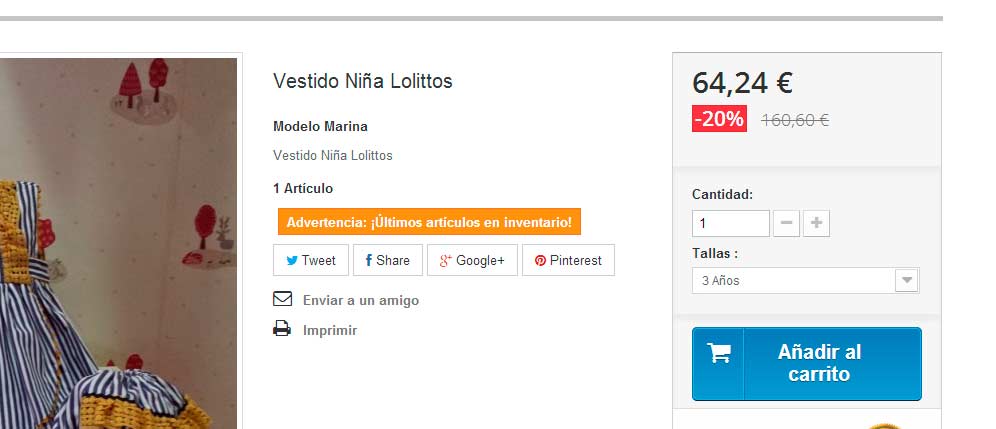Screen dimensions: 996x429
Task: Click the dropdown arrow beside 3 Años
Action: pos(906,281)
